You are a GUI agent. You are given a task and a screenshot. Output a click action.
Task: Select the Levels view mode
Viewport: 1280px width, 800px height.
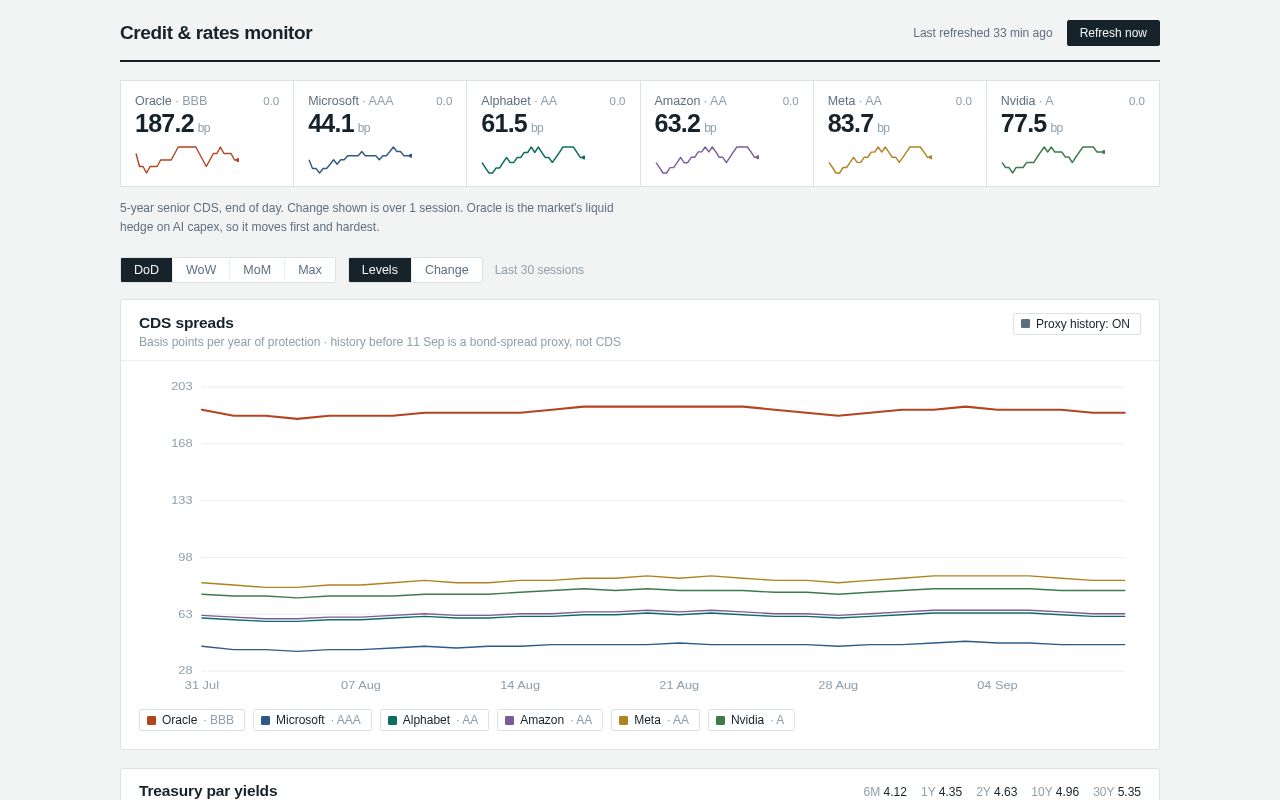[380, 270]
